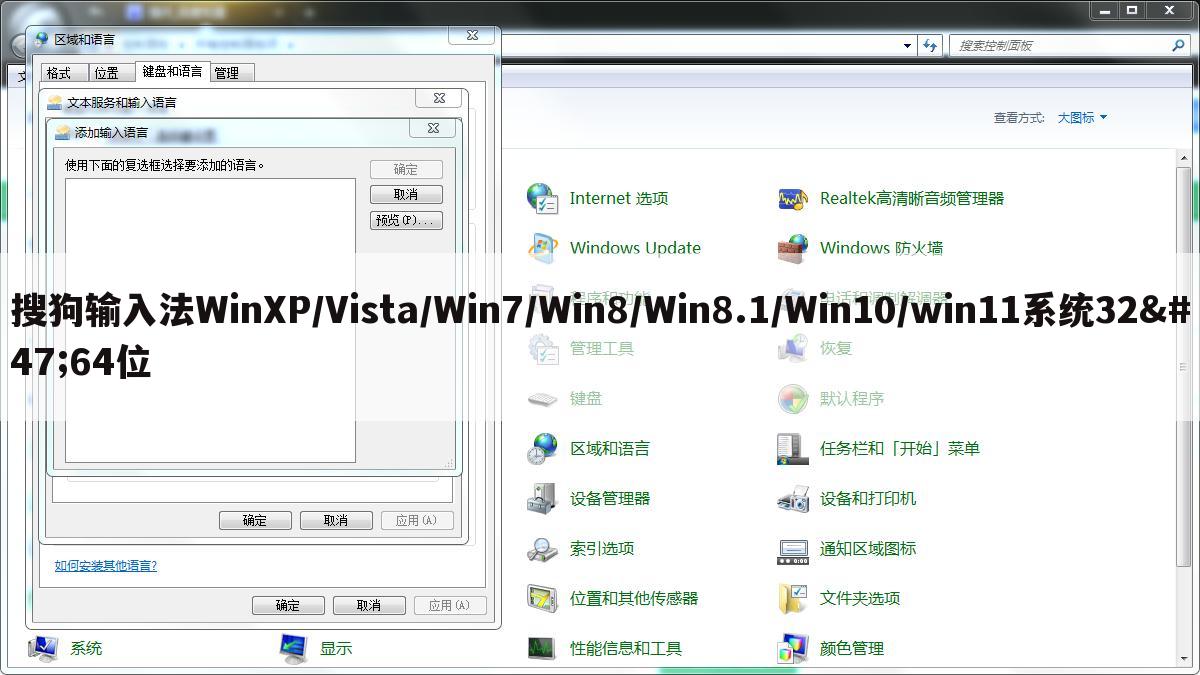Image resolution: width=1200 pixels, height=675 pixels.
Task: Expand the address bar history dropdown arrow
Action: 907,45
